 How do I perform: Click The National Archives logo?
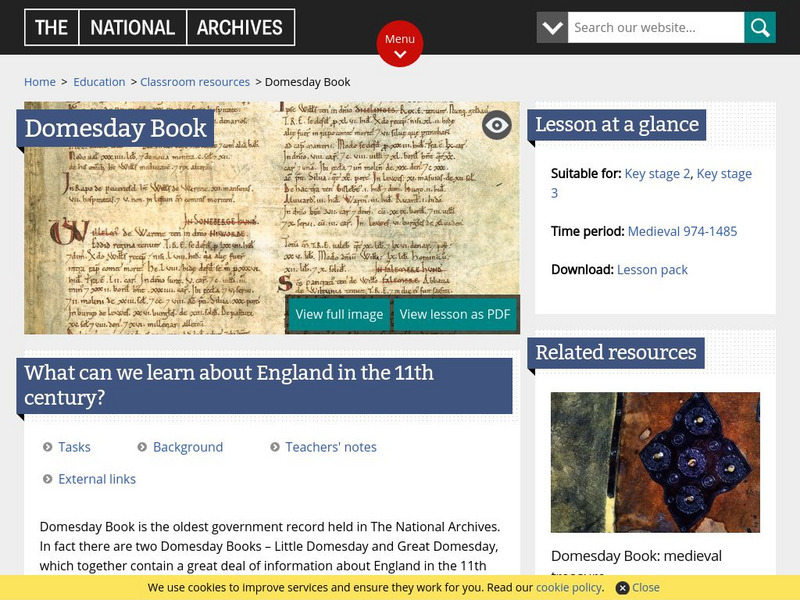(x=159, y=27)
